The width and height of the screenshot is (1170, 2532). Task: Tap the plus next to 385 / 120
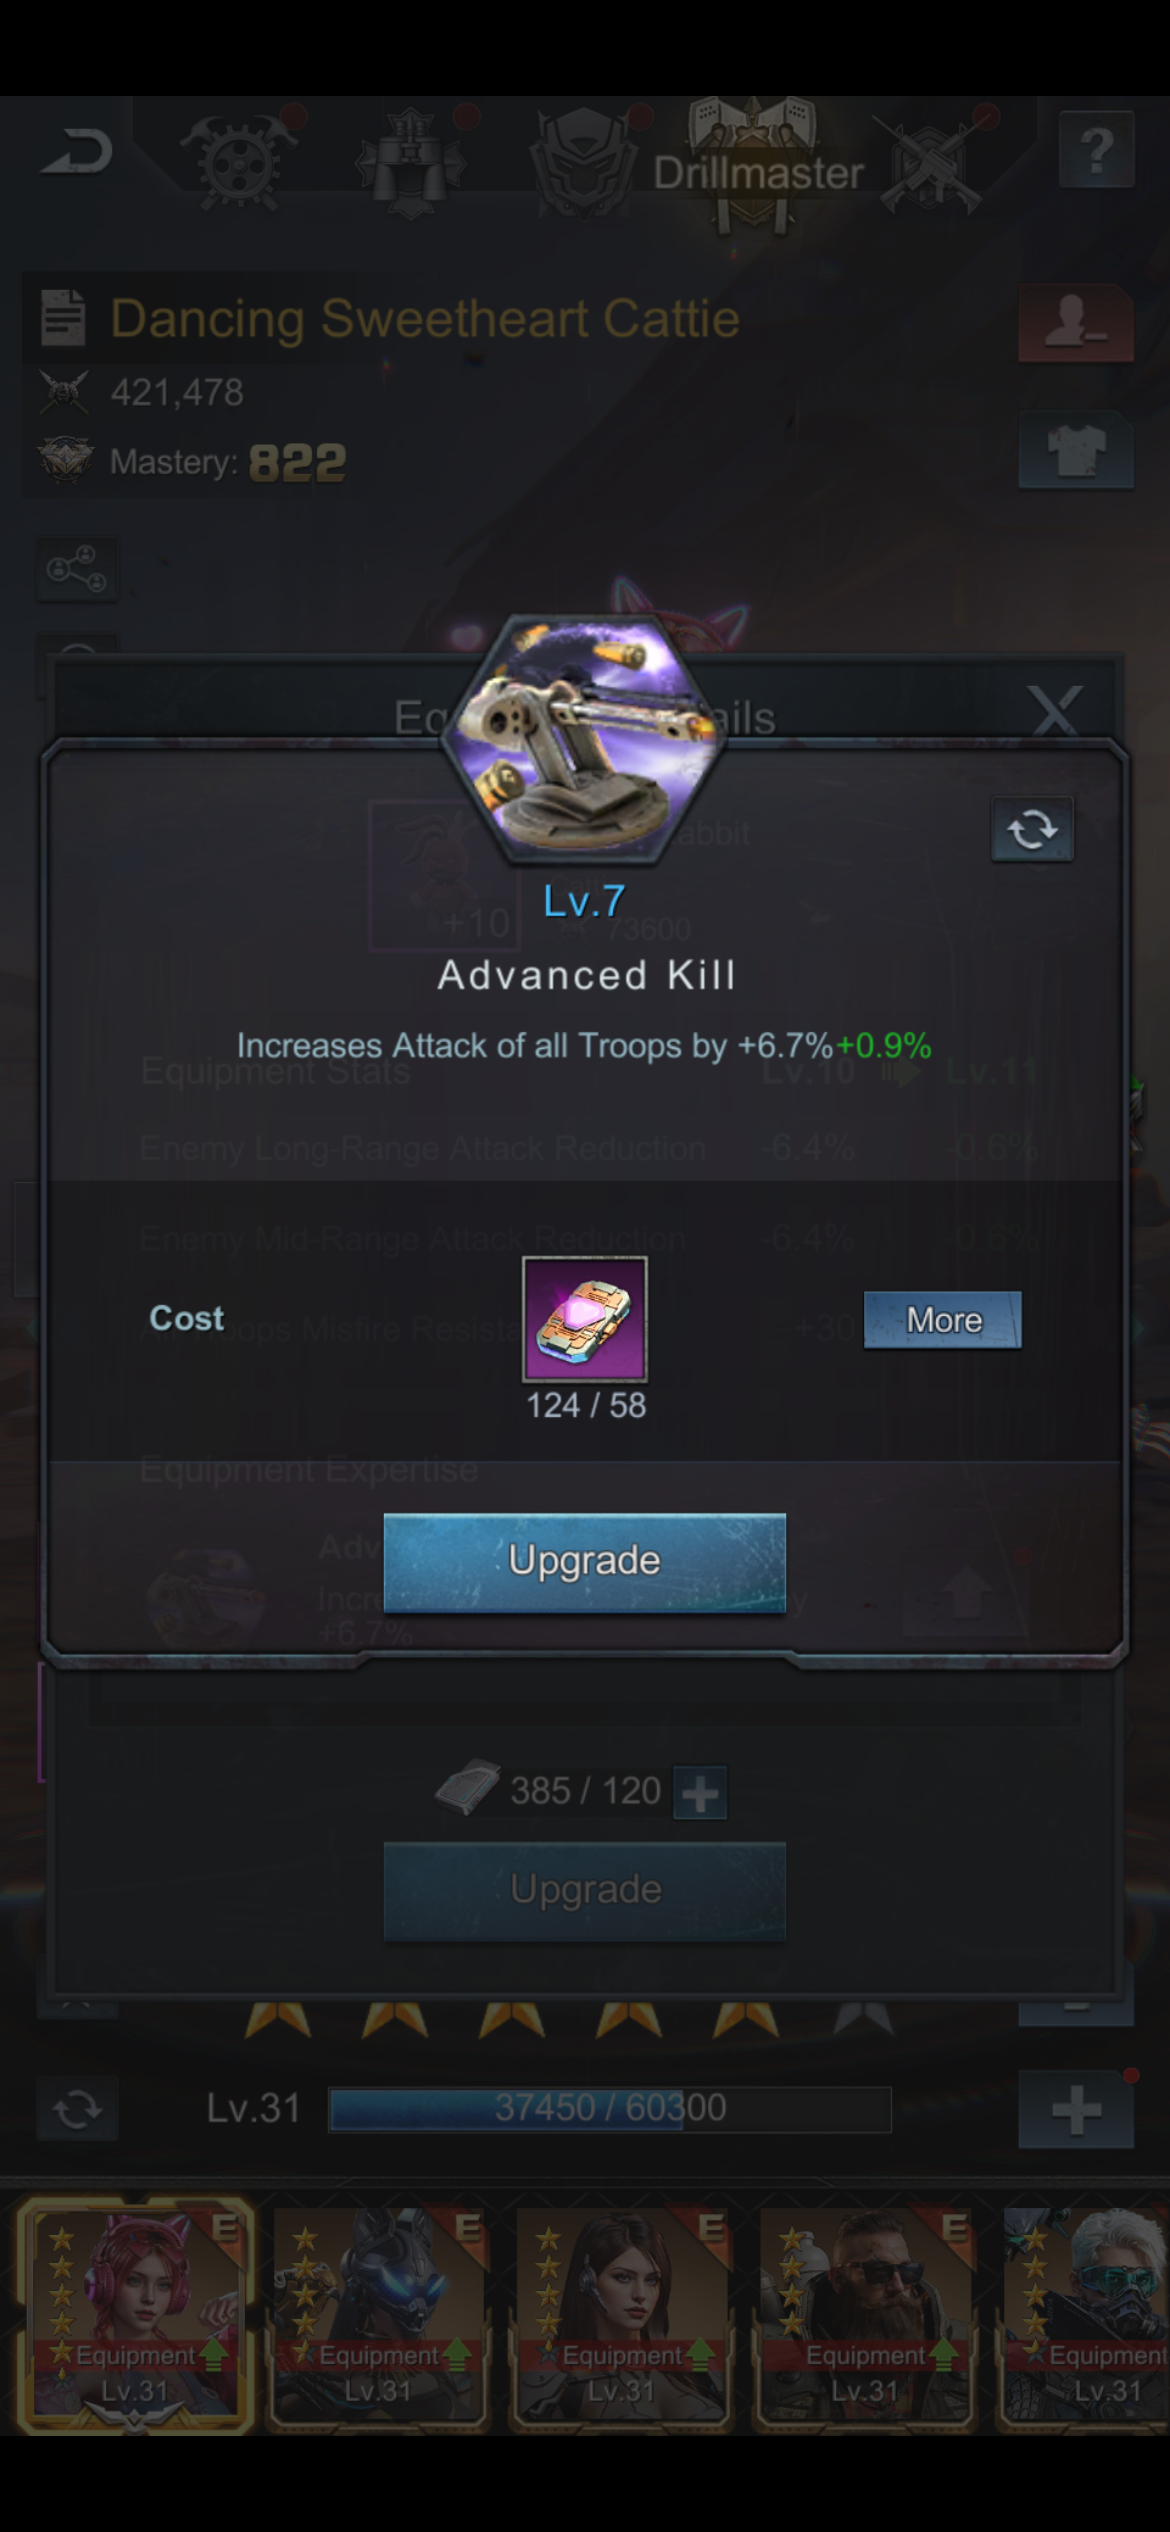click(700, 1793)
